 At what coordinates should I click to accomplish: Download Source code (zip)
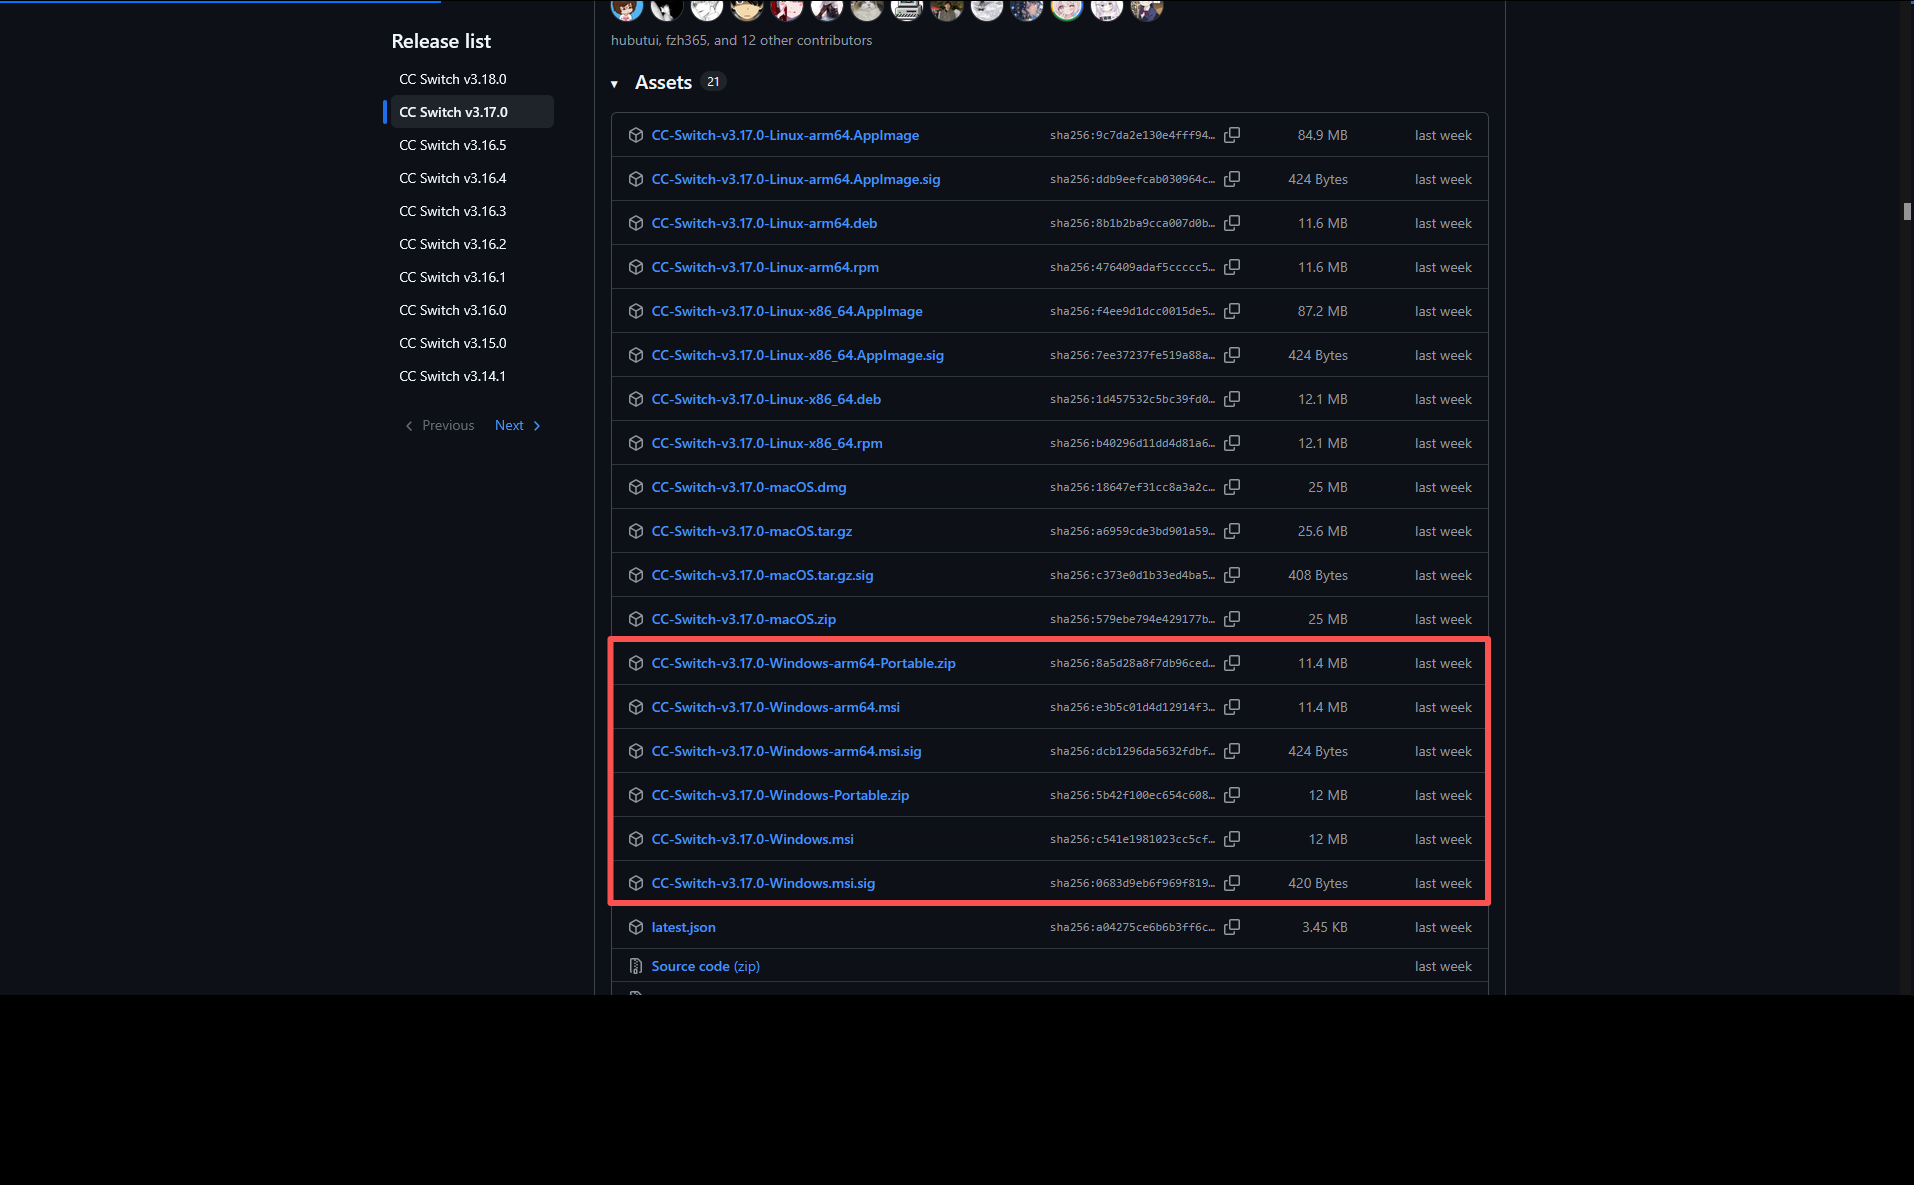pyautogui.click(x=706, y=966)
